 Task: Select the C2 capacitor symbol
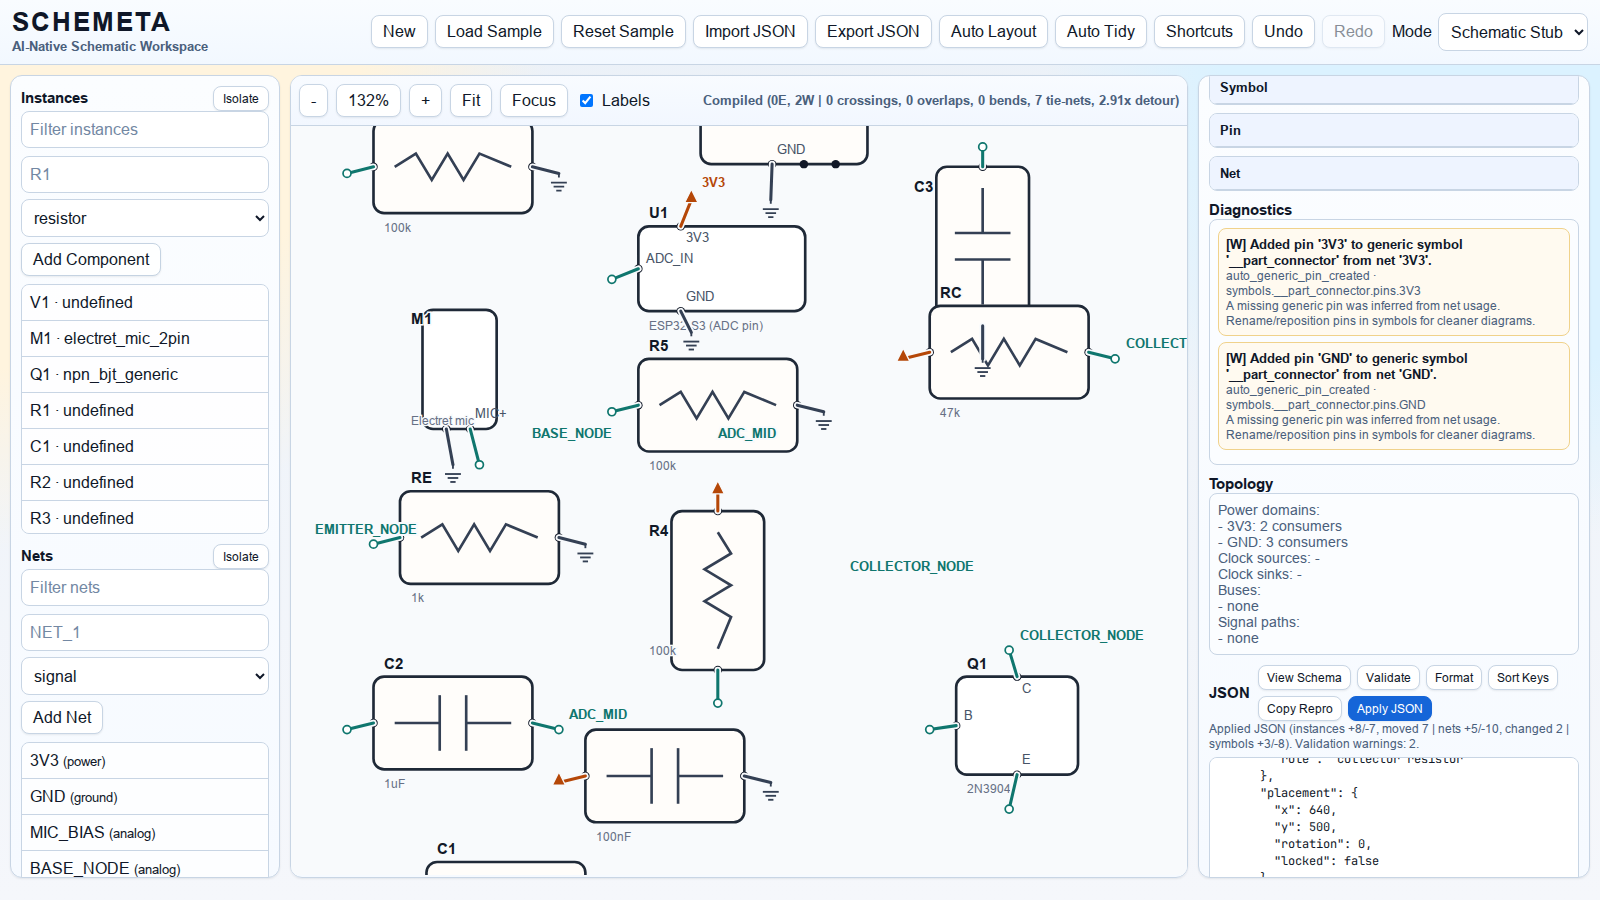(x=453, y=723)
